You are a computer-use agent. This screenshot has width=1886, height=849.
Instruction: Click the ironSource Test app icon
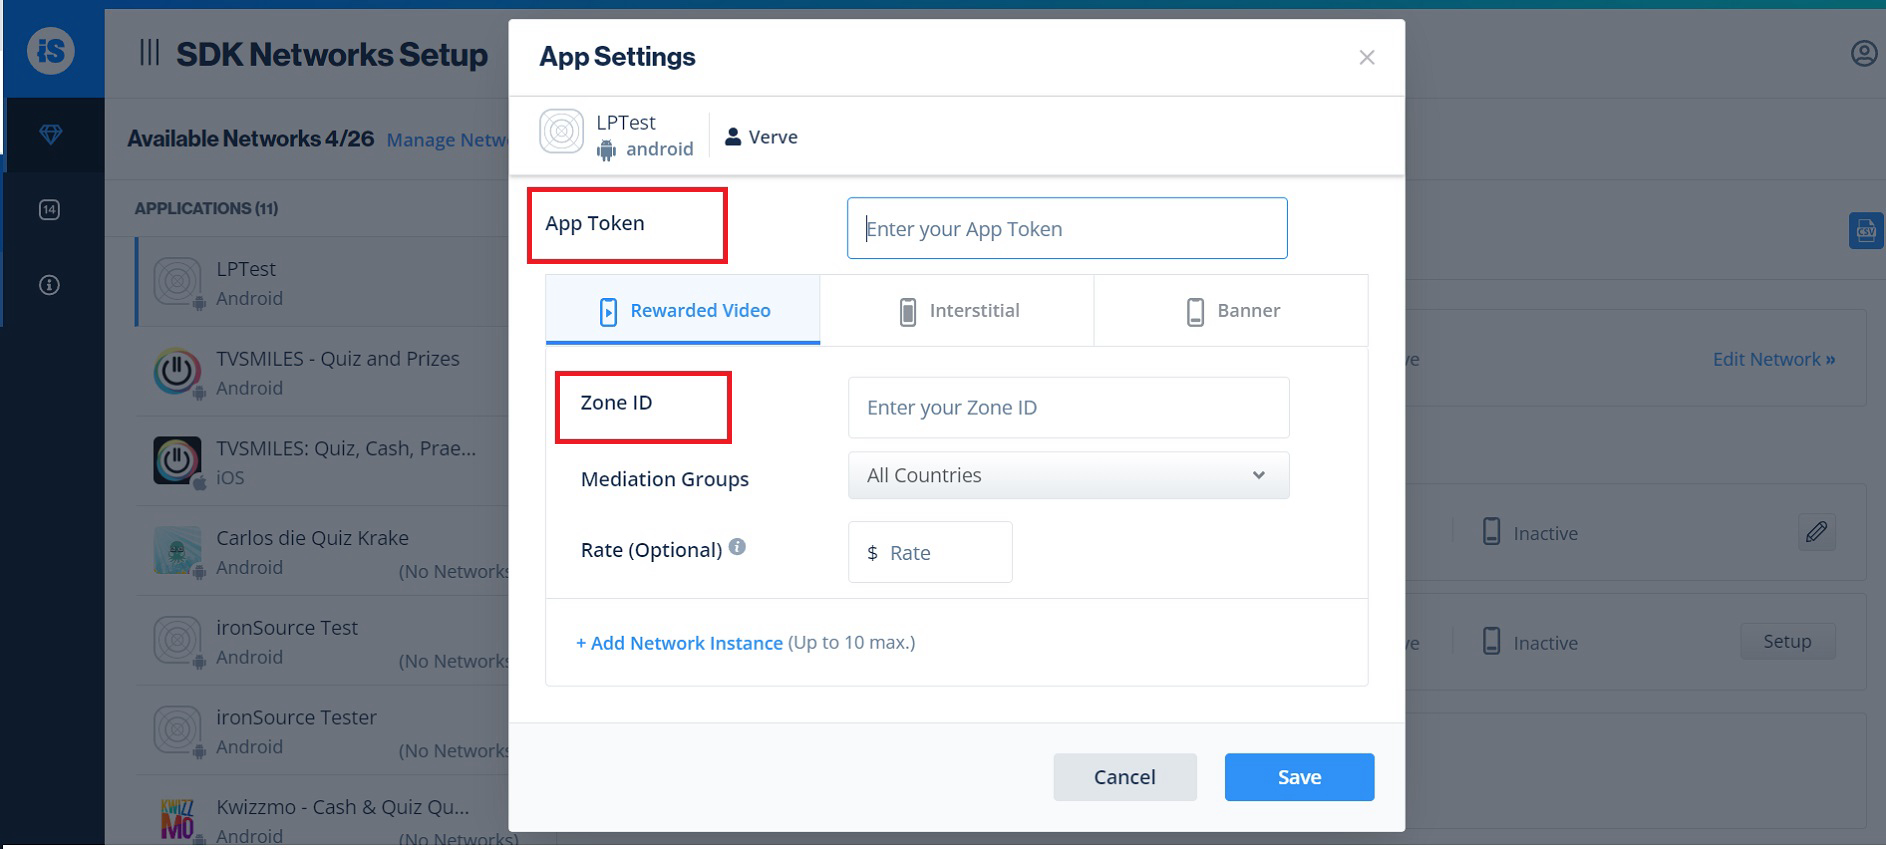coord(177,641)
